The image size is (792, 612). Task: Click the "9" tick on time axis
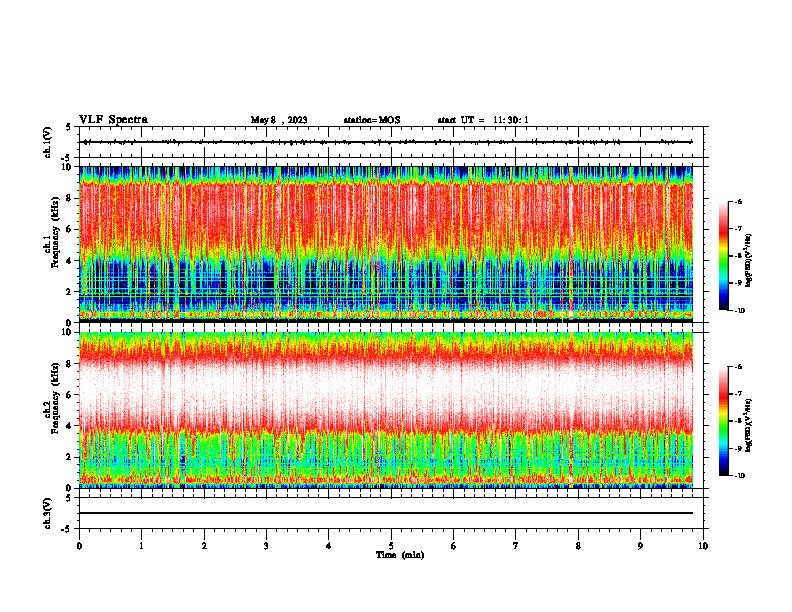[640, 546]
